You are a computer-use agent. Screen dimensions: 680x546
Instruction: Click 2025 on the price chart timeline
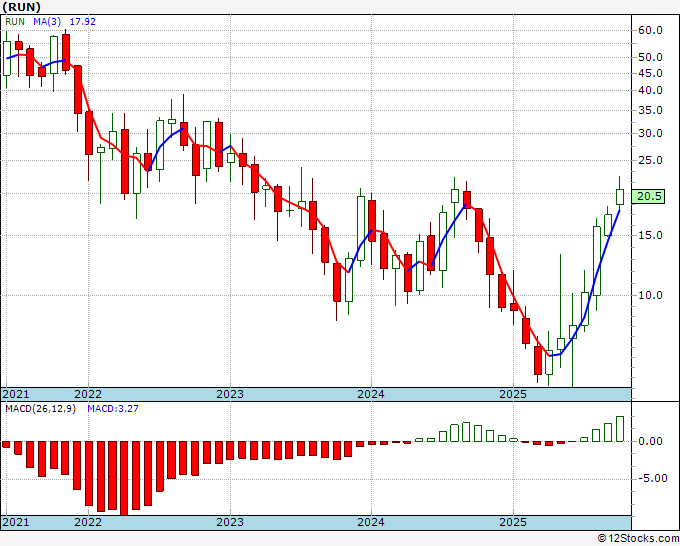point(513,394)
